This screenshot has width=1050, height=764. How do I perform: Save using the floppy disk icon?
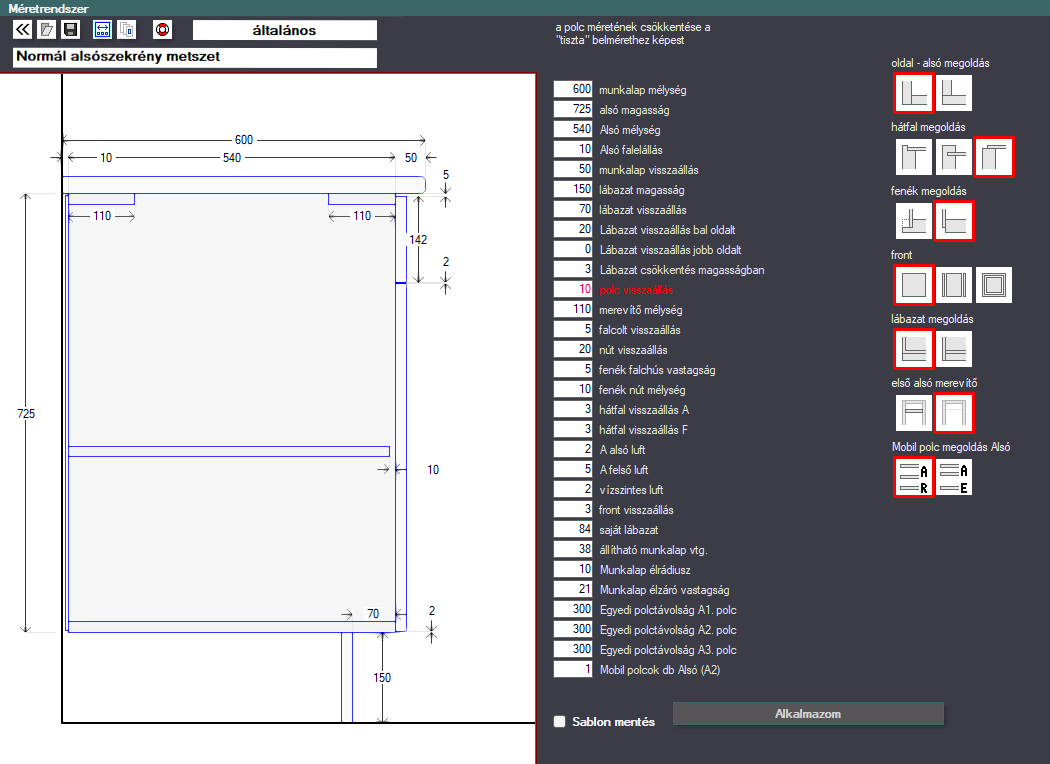70,29
